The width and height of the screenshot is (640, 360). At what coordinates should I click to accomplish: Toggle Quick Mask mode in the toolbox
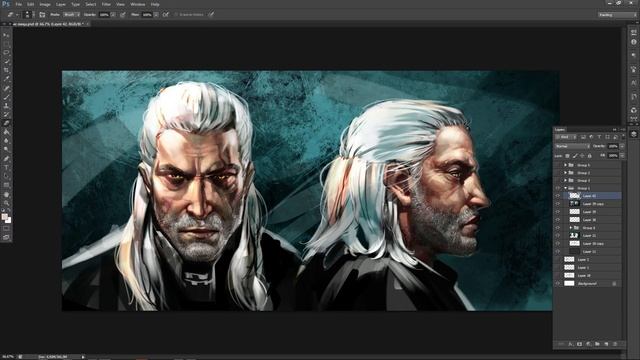(6, 229)
